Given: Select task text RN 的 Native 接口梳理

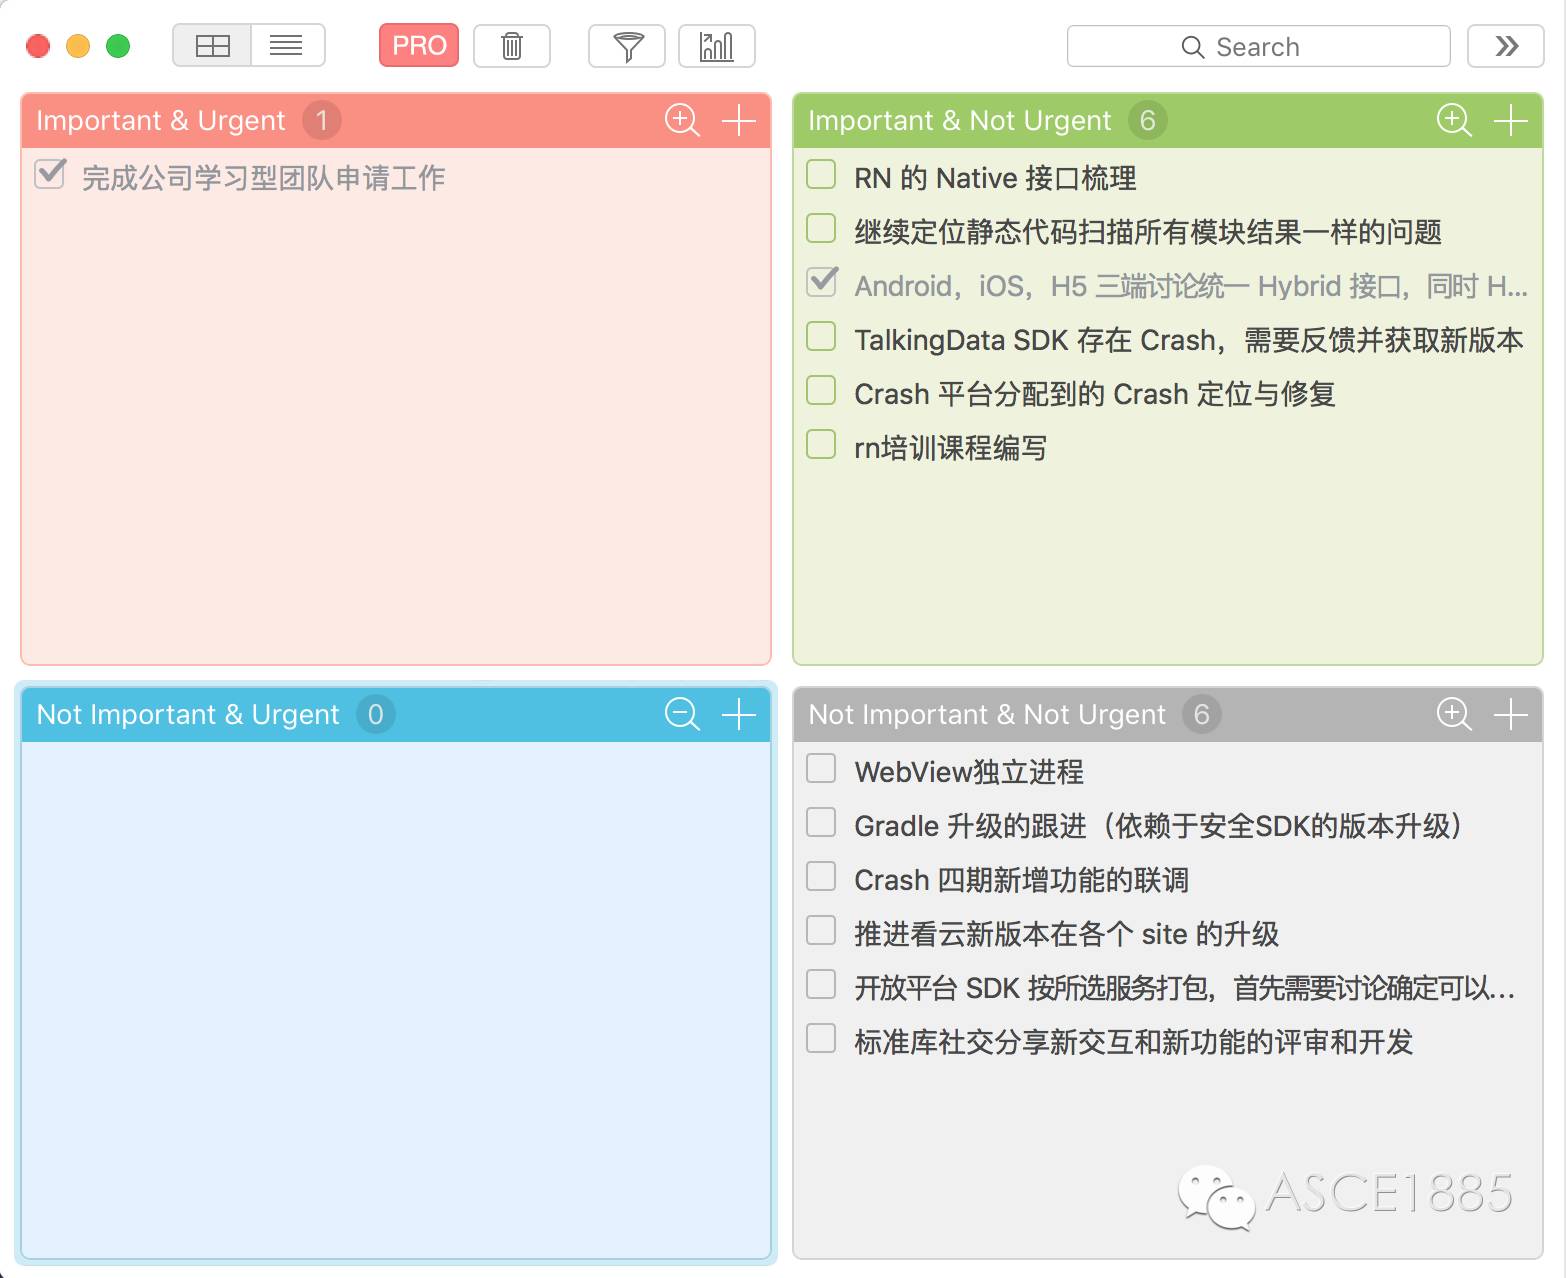Looking at the screenshot, I should click(x=995, y=178).
